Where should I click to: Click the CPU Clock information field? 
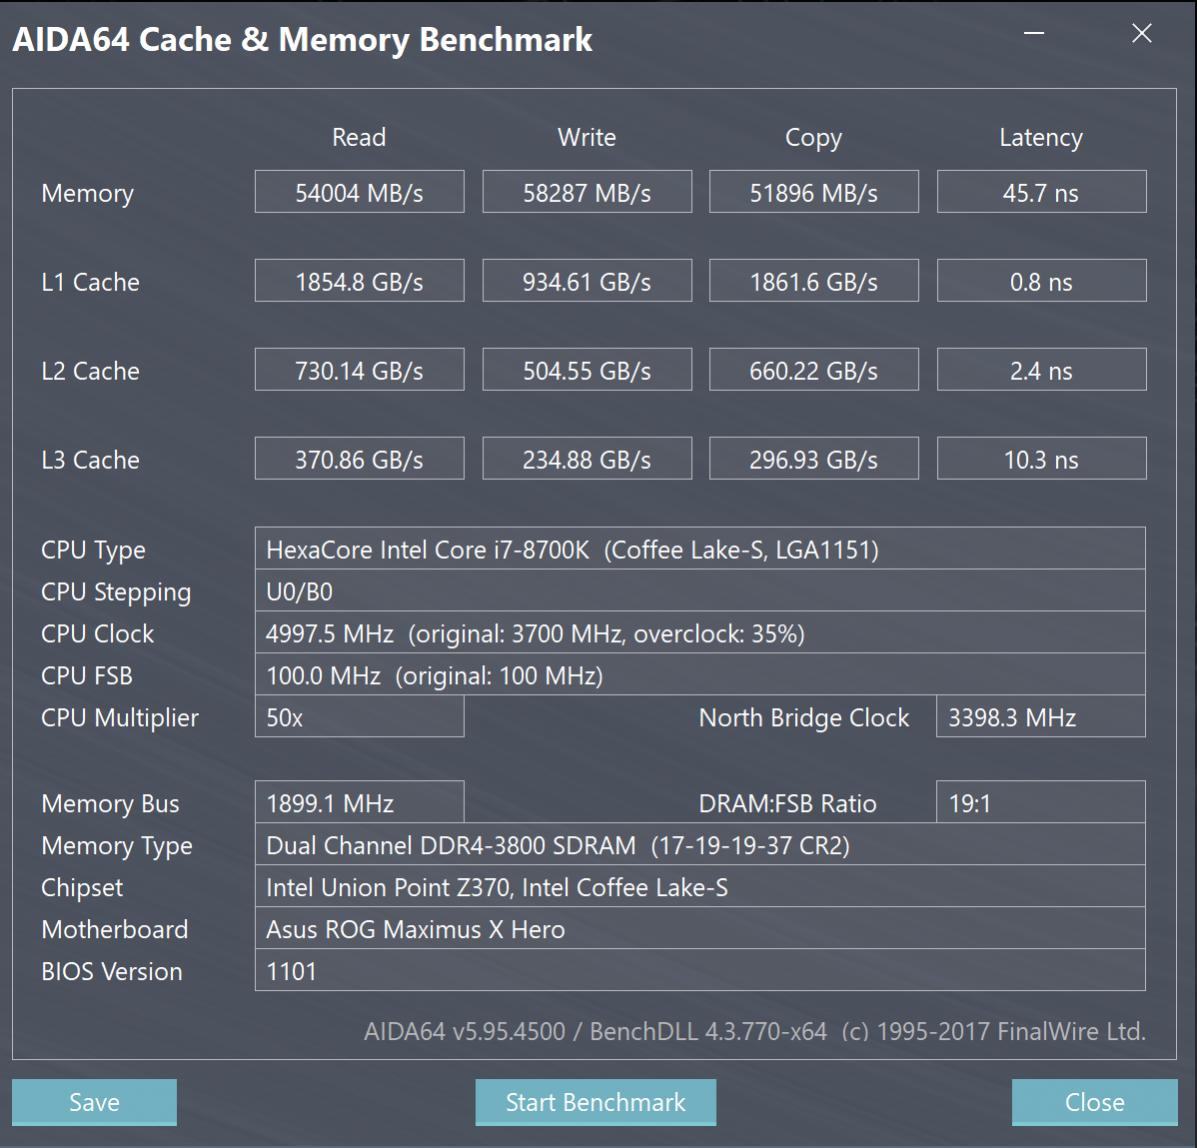[700, 633]
